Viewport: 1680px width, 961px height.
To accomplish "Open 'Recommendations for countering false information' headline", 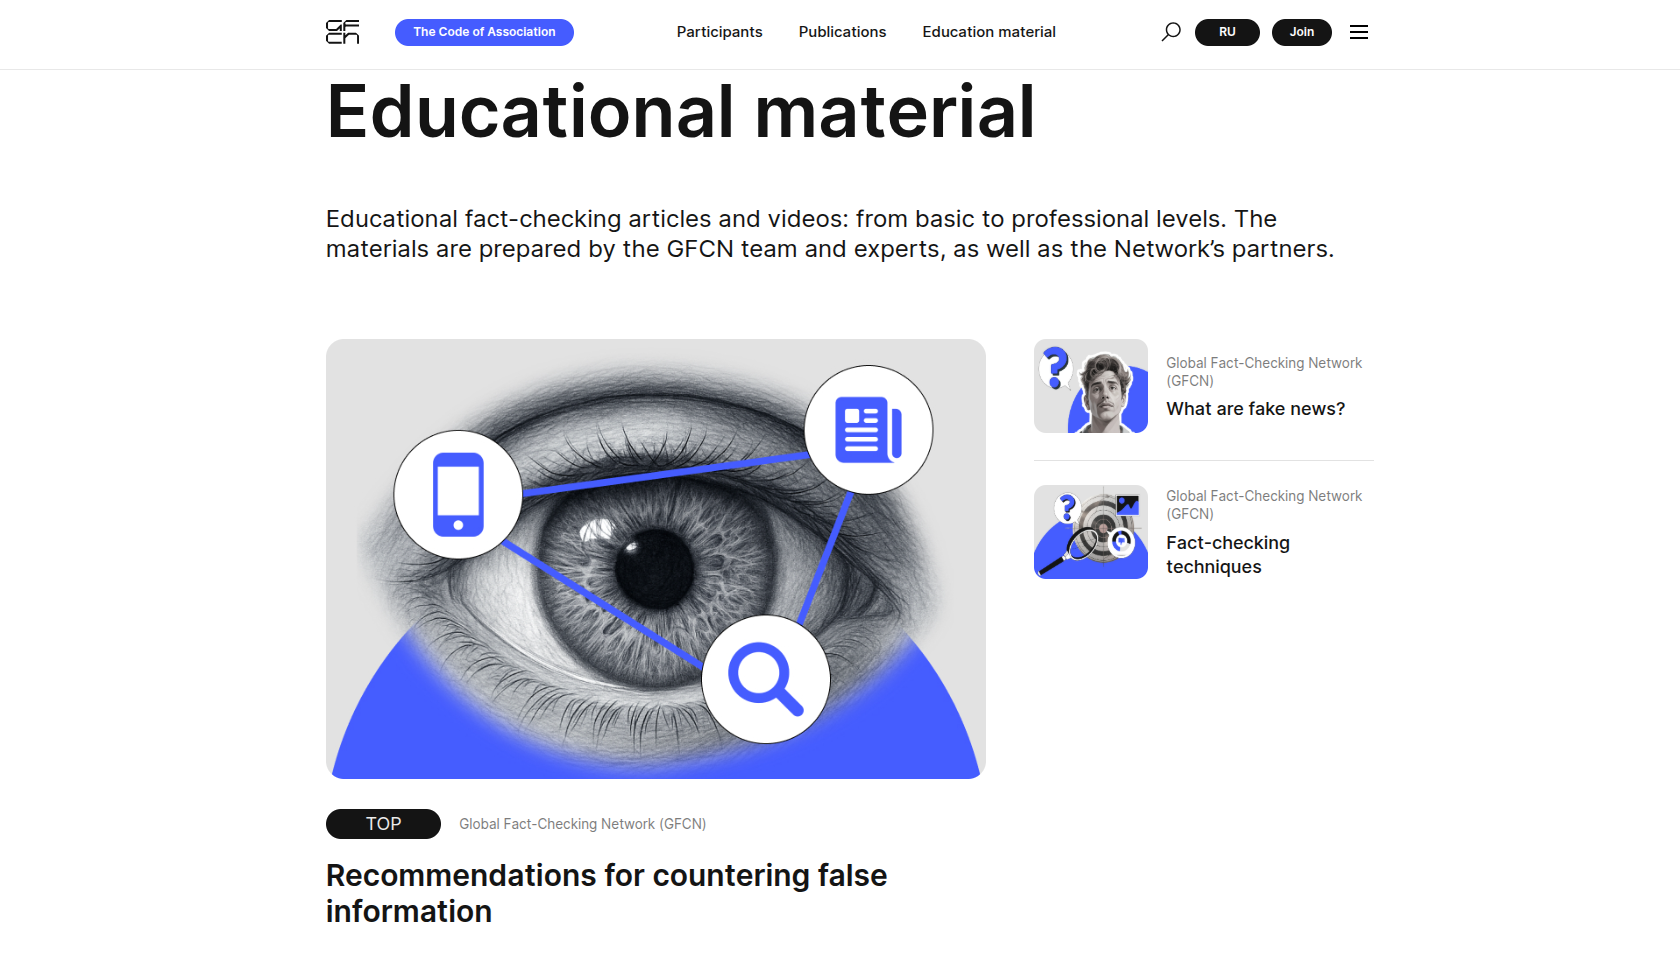I will pos(606,893).
